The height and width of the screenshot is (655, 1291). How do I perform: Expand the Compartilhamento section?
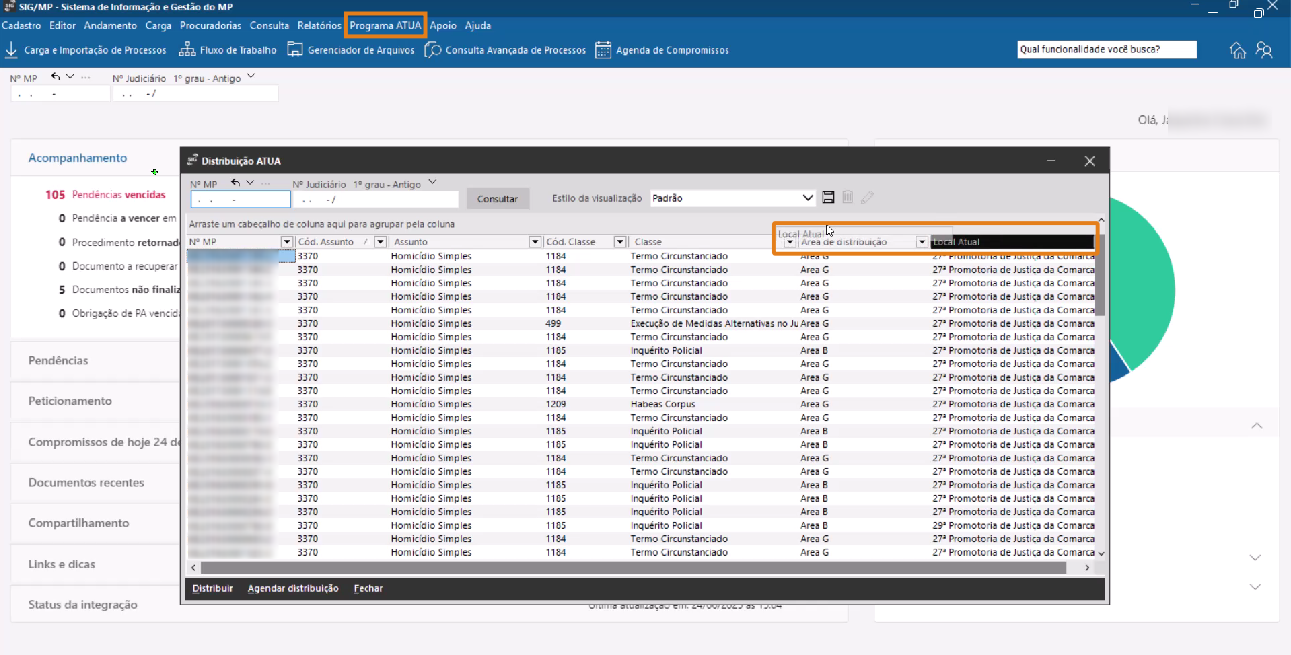[78, 524]
